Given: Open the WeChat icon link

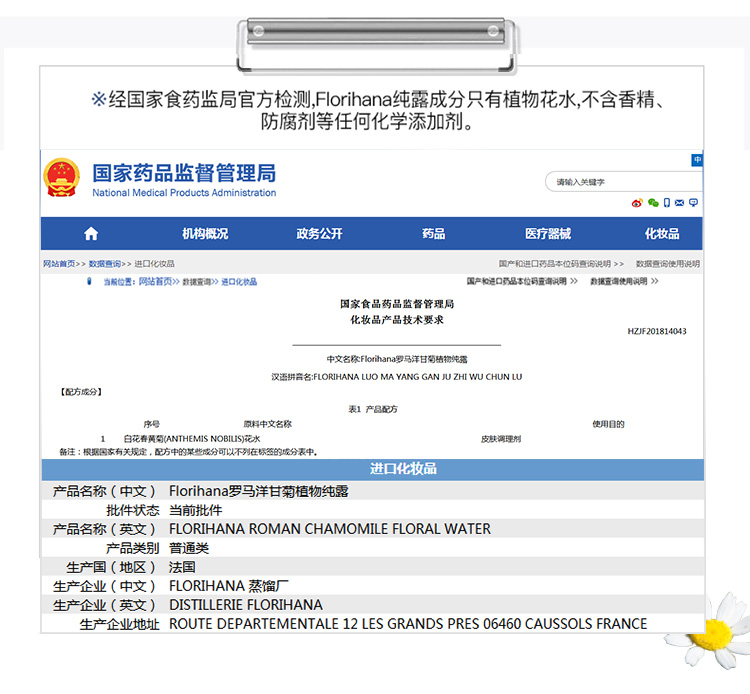Looking at the screenshot, I should pos(653,203).
